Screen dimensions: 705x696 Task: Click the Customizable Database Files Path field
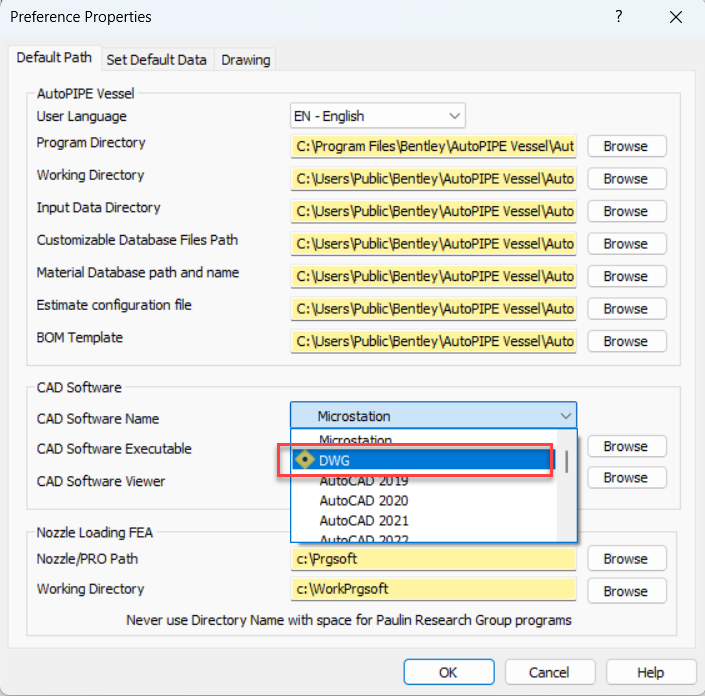tap(433, 243)
